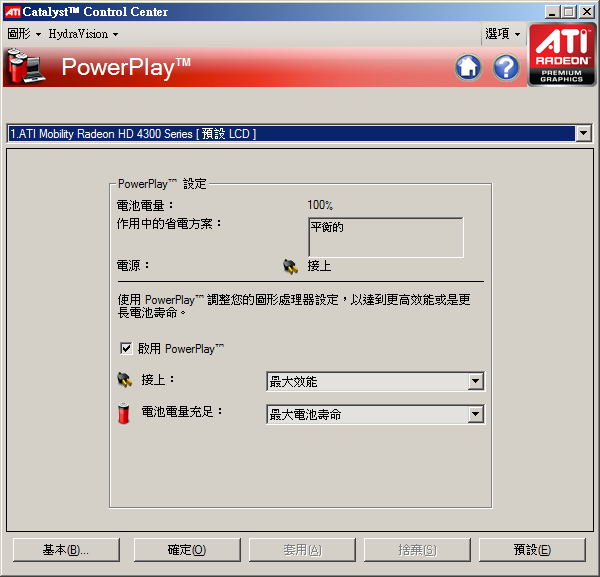This screenshot has width=600, height=577.
Task: Close the Catalyst Control Center window
Action: pyautogui.click(x=587, y=12)
